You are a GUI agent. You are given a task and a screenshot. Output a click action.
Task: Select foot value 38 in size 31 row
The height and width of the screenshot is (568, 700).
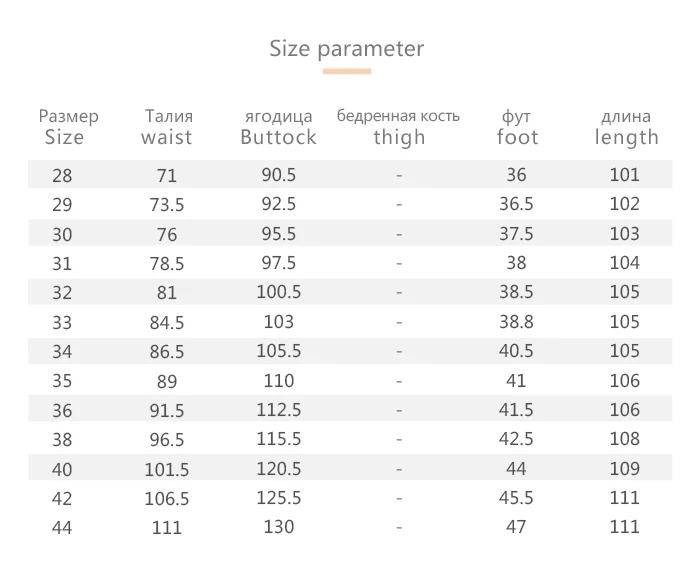pyautogui.click(x=516, y=263)
